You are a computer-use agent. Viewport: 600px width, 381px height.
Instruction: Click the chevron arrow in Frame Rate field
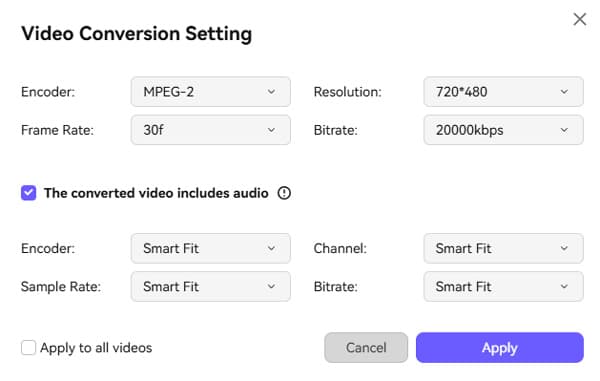coord(271,130)
